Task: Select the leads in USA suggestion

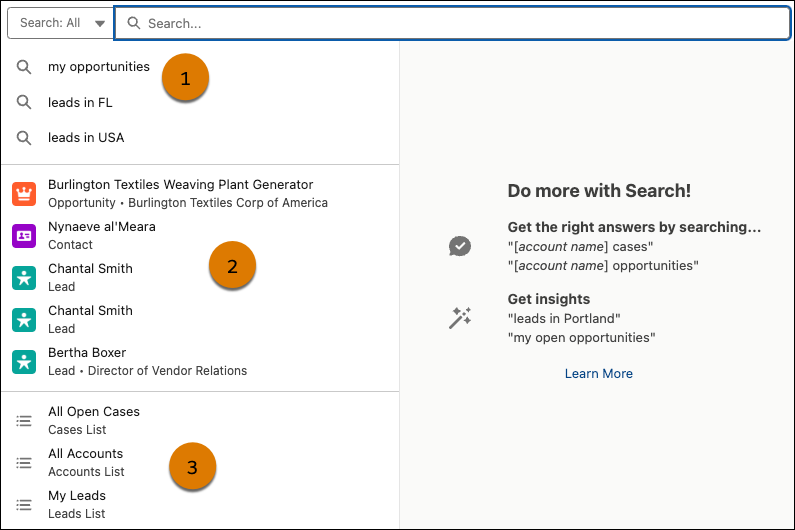Action: click(x=86, y=138)
